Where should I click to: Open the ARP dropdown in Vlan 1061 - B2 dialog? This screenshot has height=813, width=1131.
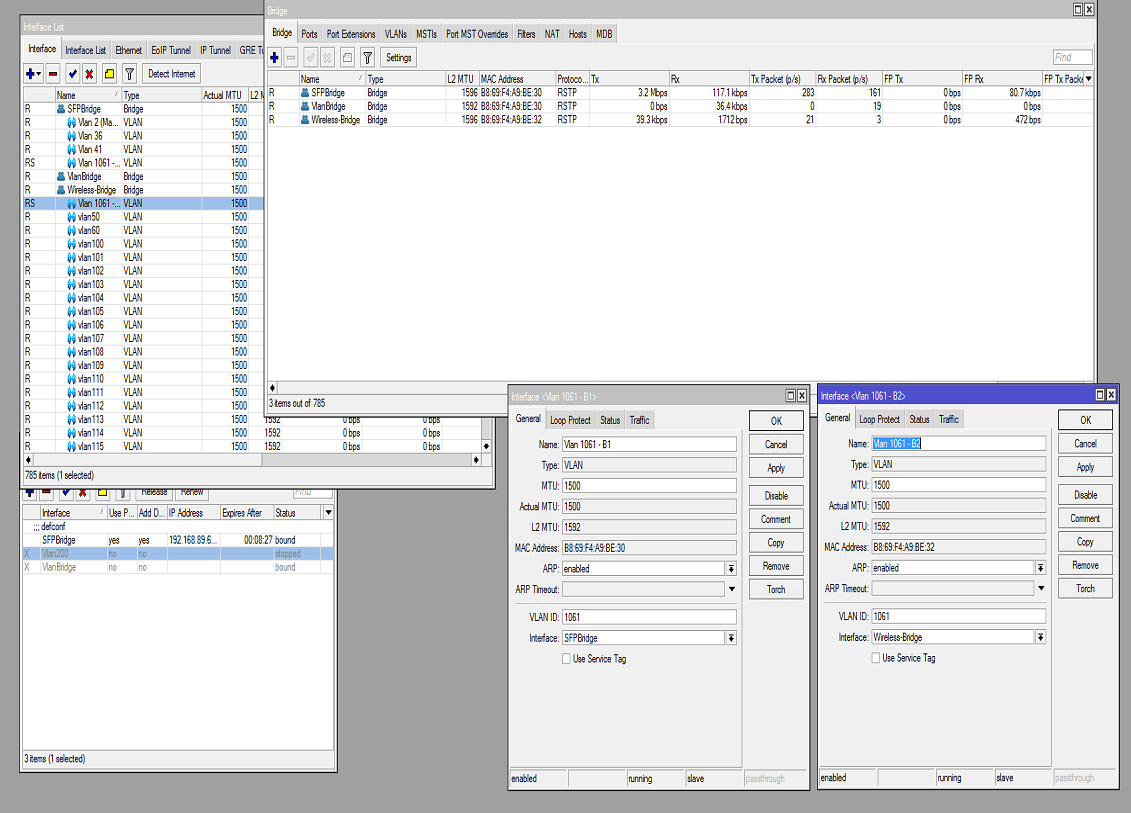(x=1041, y=568)
